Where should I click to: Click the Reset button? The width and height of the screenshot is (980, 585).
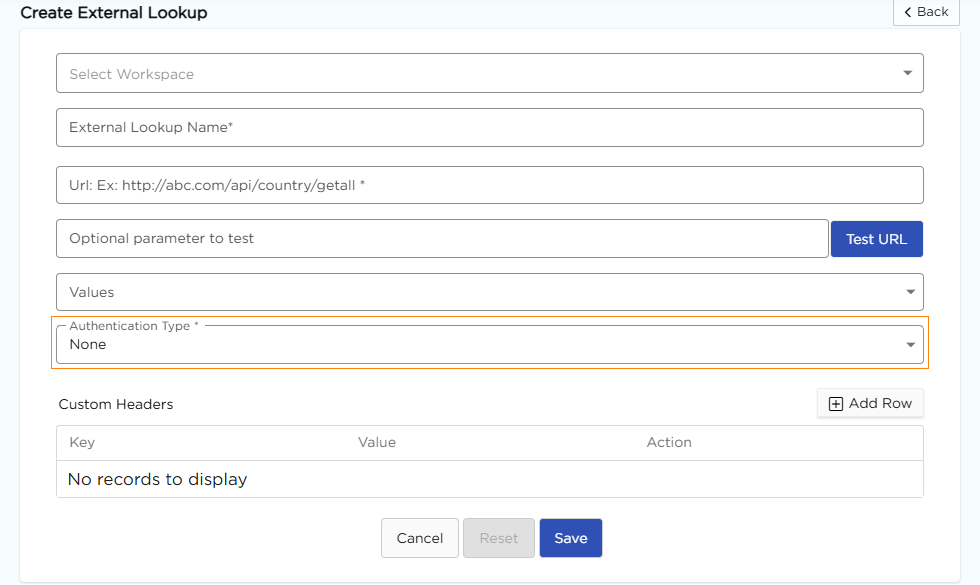[x=499, y=538]
